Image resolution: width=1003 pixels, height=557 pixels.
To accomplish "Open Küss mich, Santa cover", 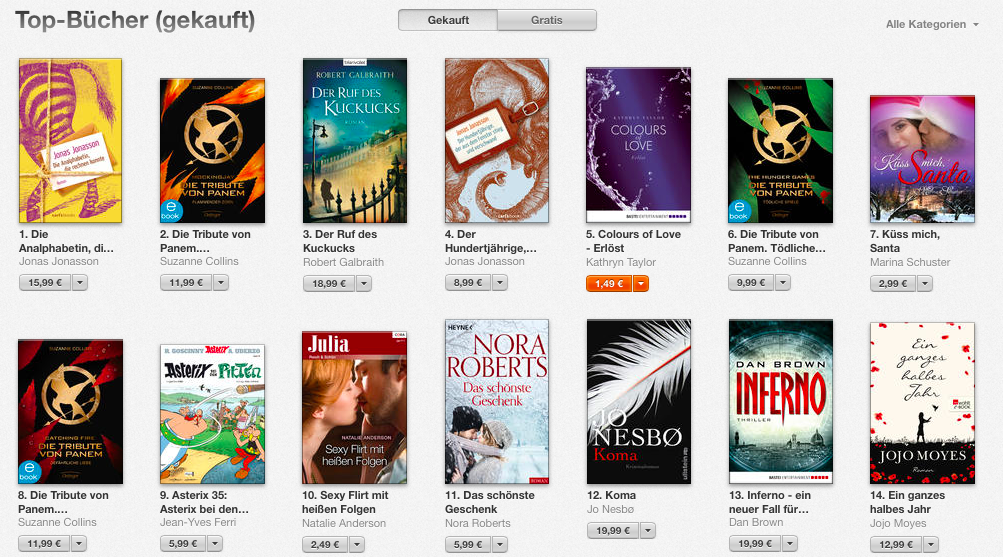I will [922, 159].
